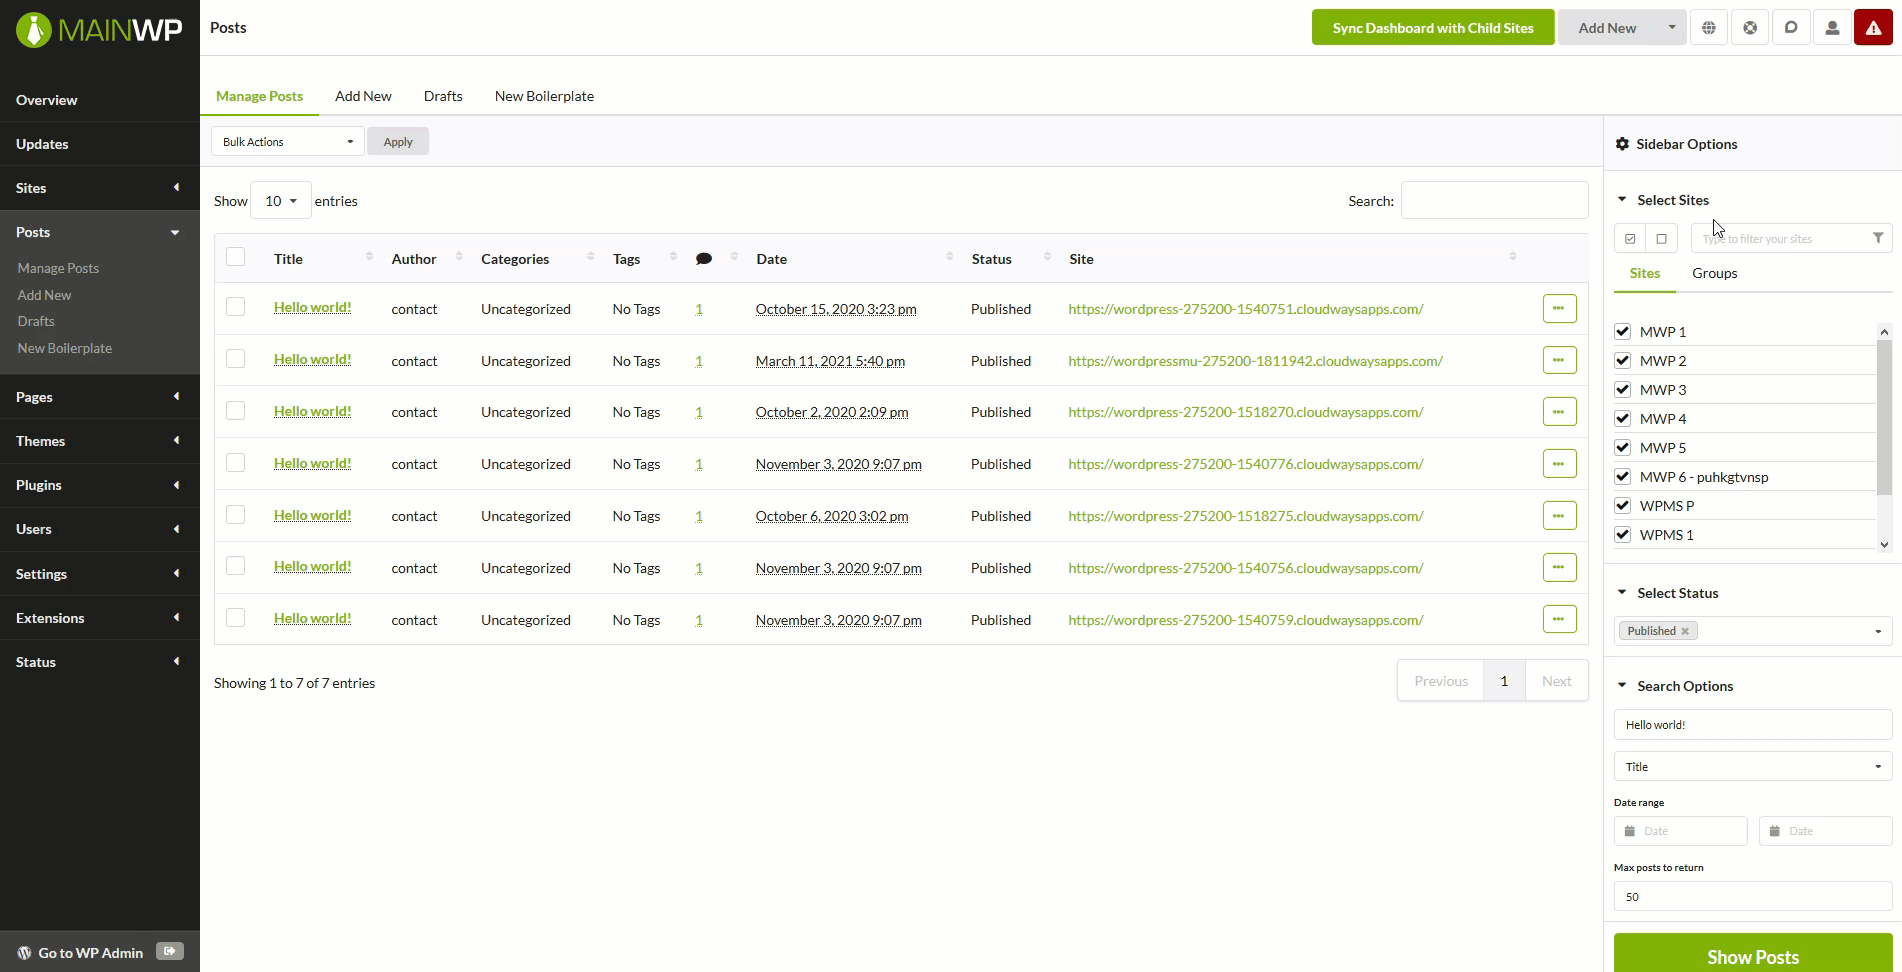Click the sites list scrollbar down arrow

click(1884, 545)
